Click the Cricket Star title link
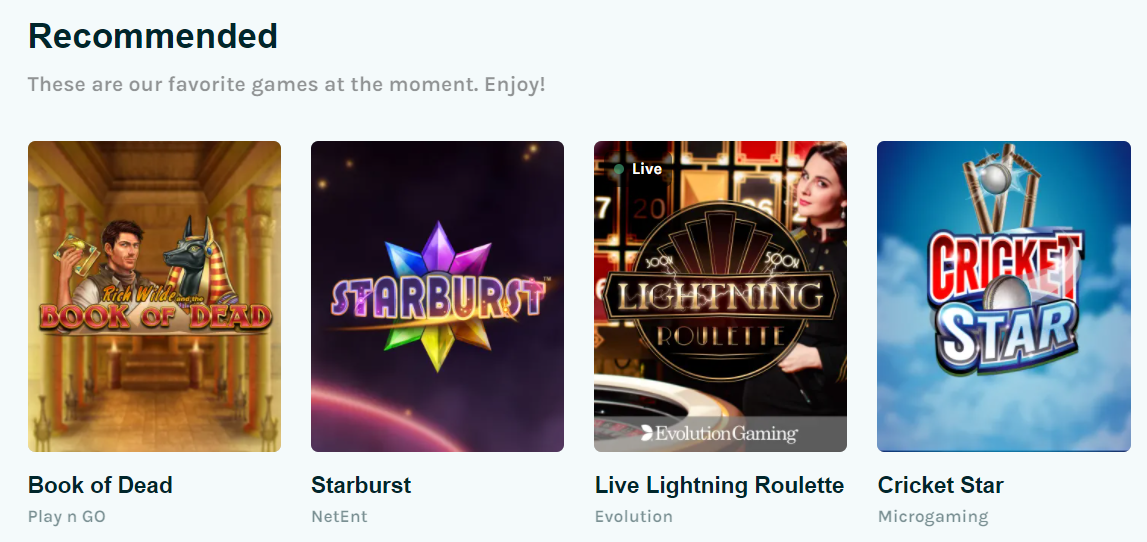 [x=941, y=485]
